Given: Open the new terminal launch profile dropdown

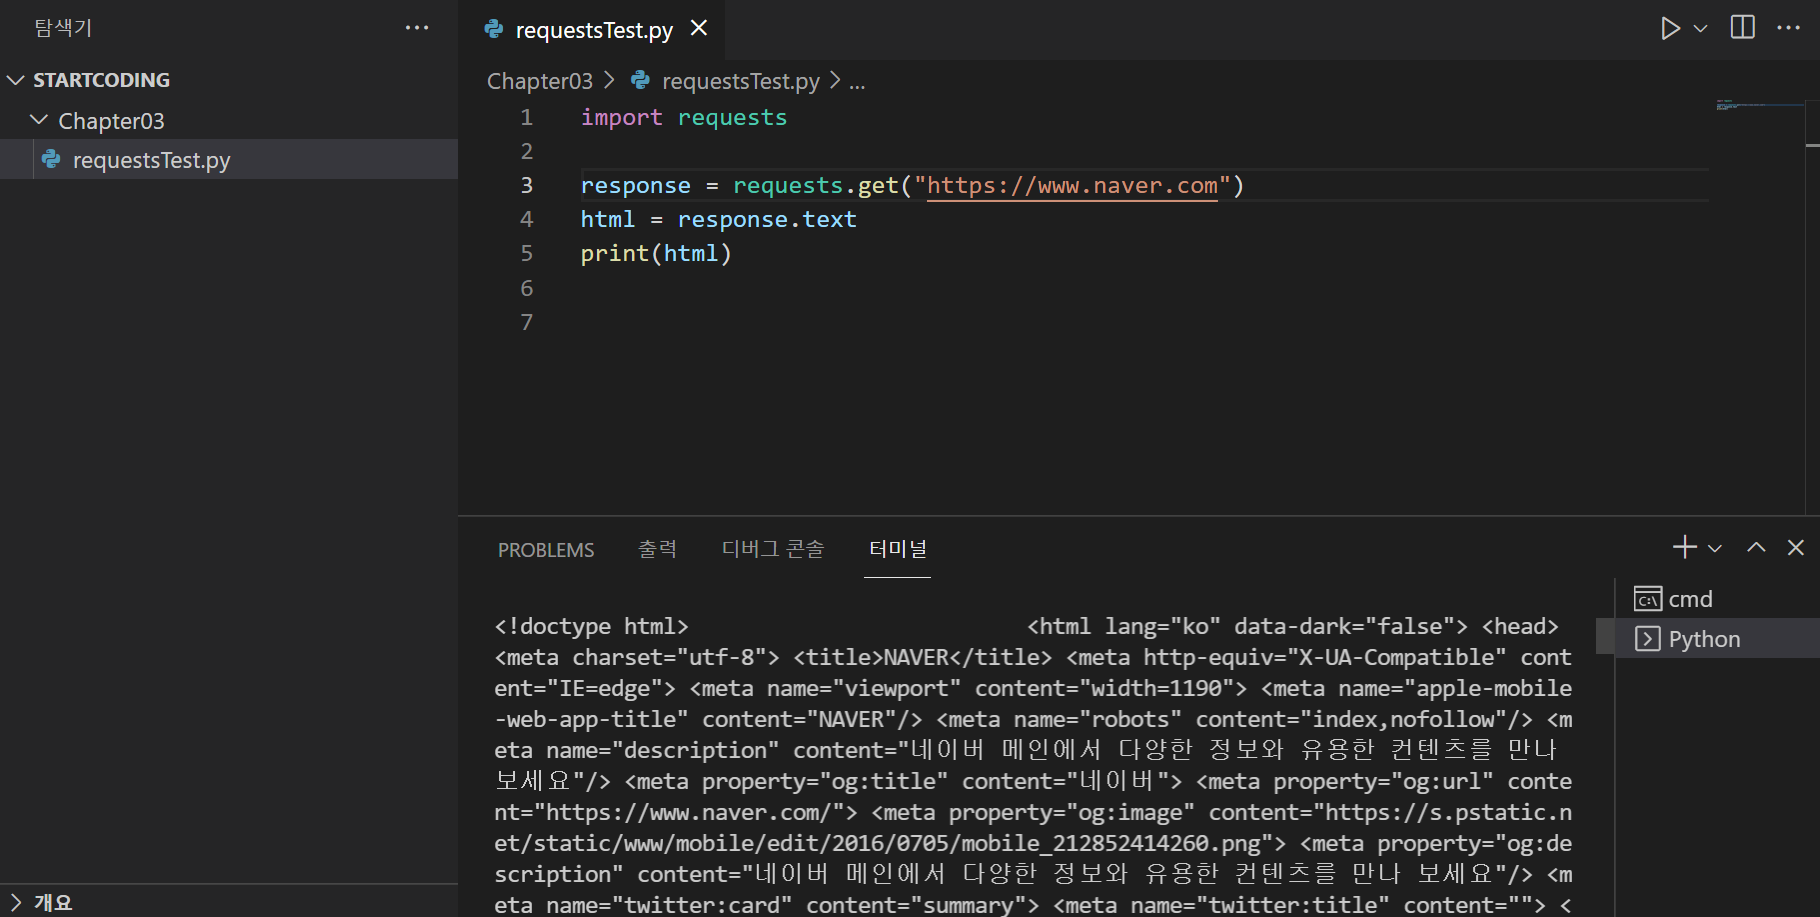Looking at the screenshot, I should (x=1715, y=548).
